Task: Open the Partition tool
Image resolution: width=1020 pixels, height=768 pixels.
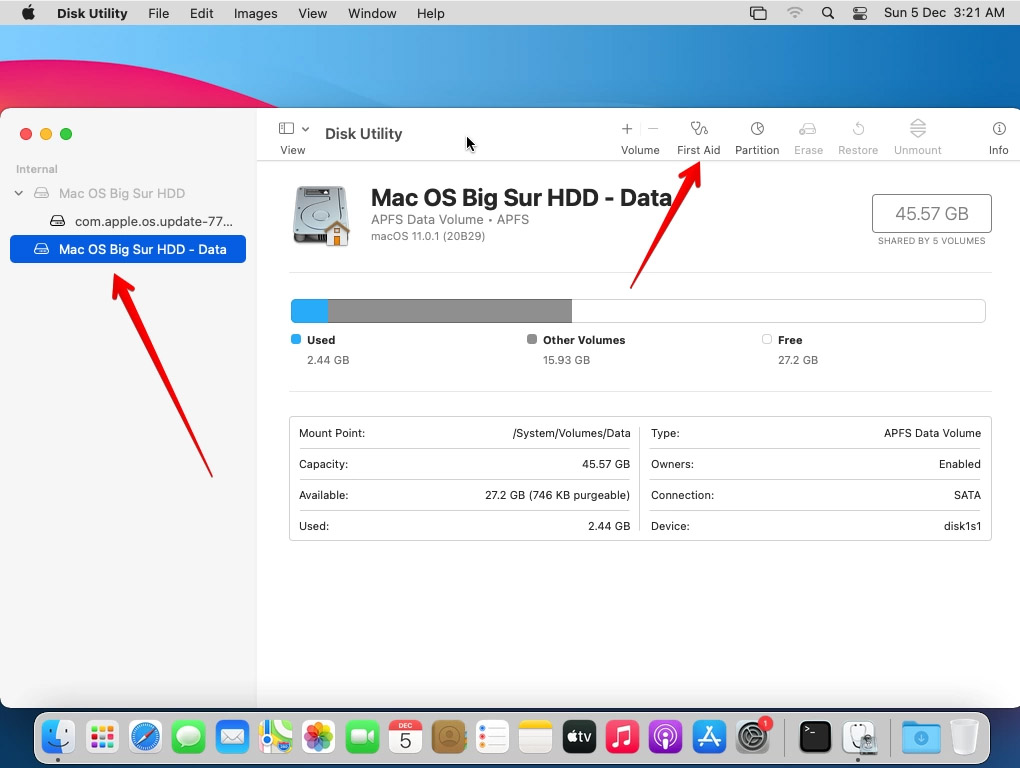Action: pyautogui.click(x=757, y=138)
